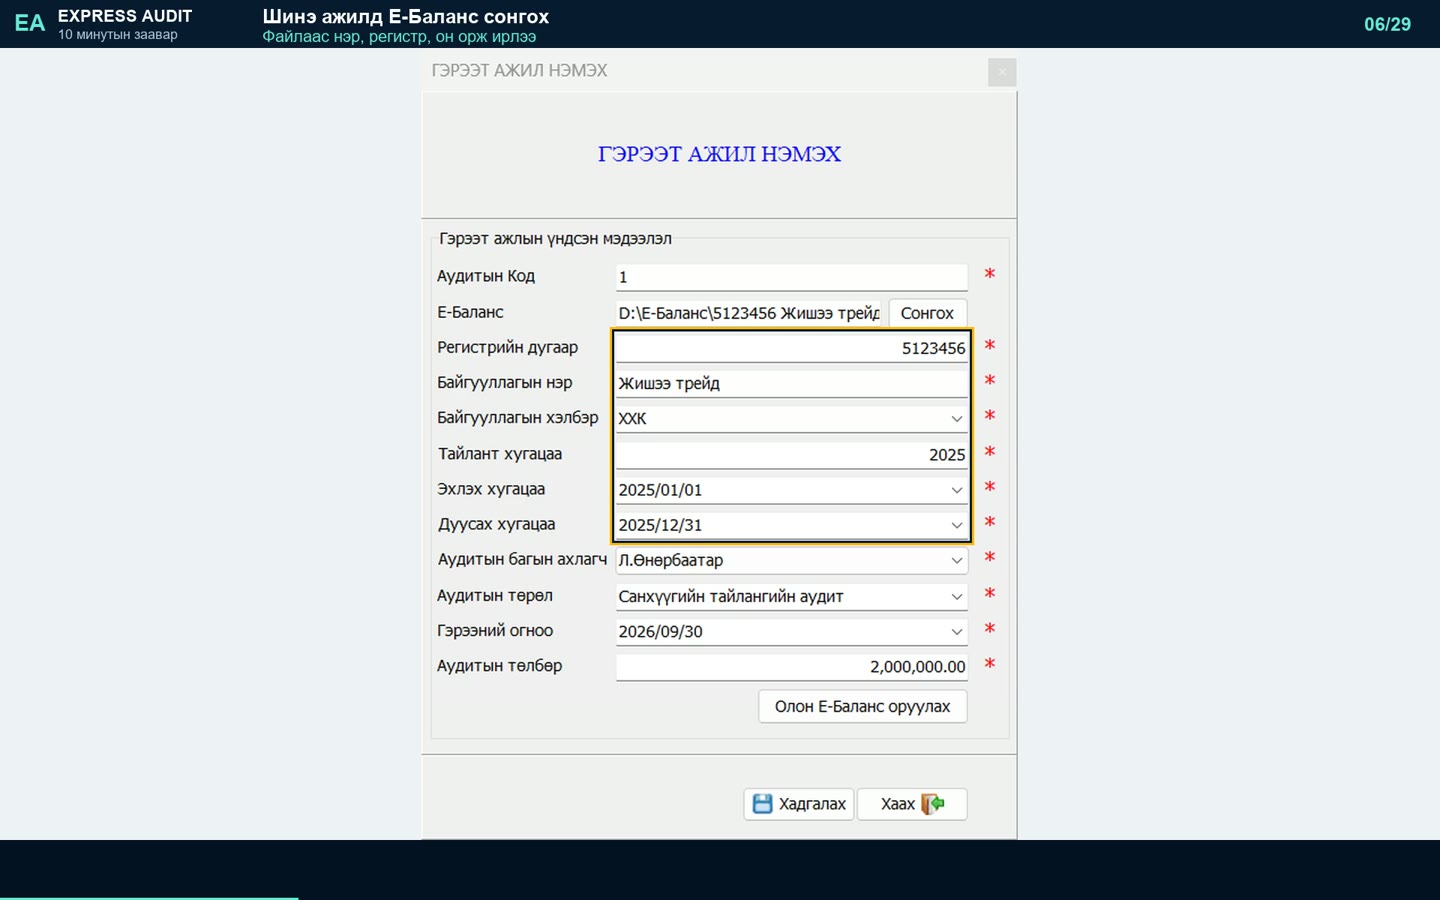Screen dimensions: 1440x900
Task: Open the Гэрээний огноо date dropdown
Action: (x=956, y=632)
